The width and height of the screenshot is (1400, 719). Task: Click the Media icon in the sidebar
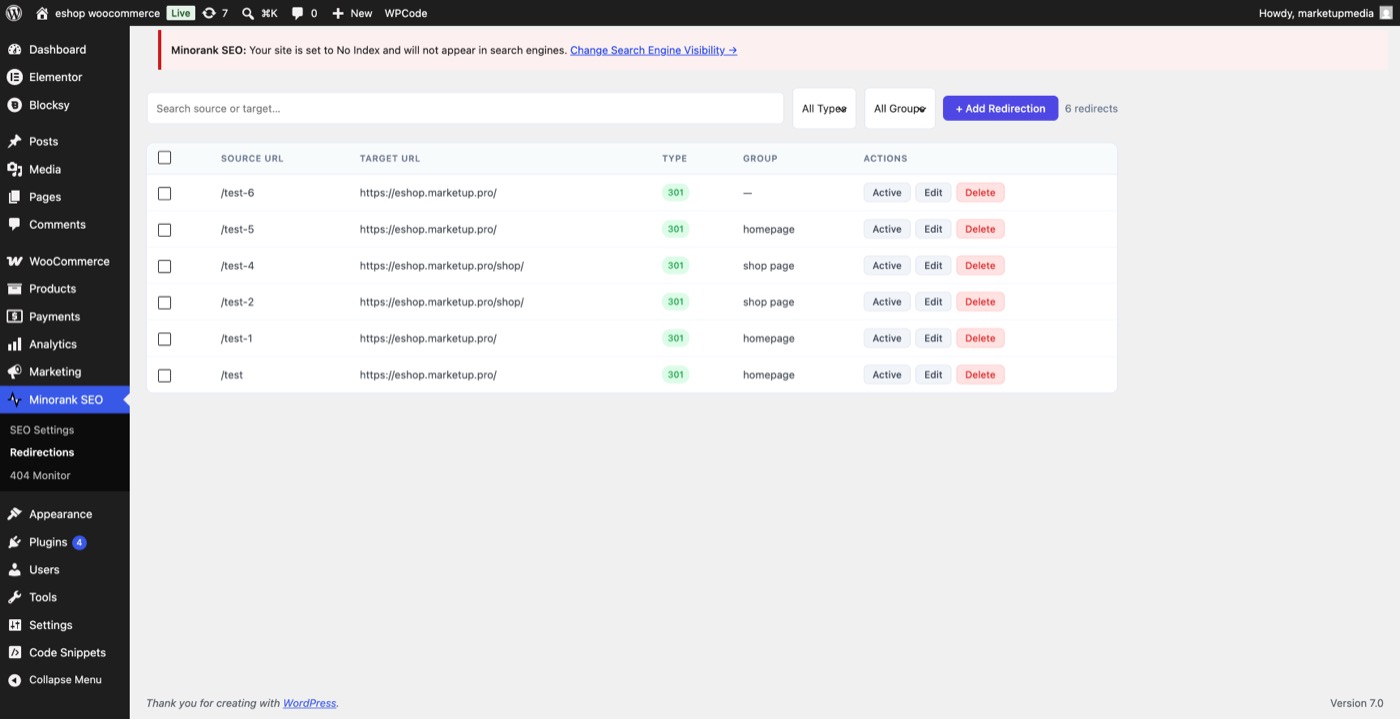pyautogui.click(x=14, y=169)
